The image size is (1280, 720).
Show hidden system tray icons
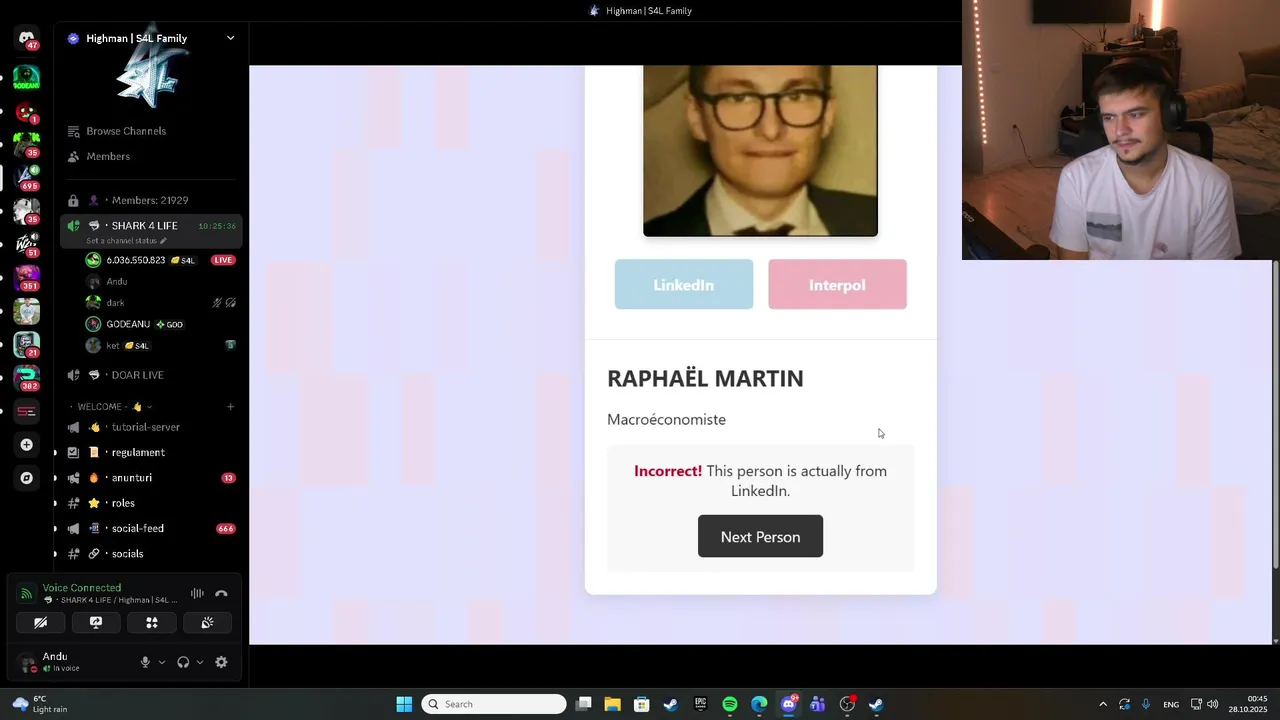1103,704
